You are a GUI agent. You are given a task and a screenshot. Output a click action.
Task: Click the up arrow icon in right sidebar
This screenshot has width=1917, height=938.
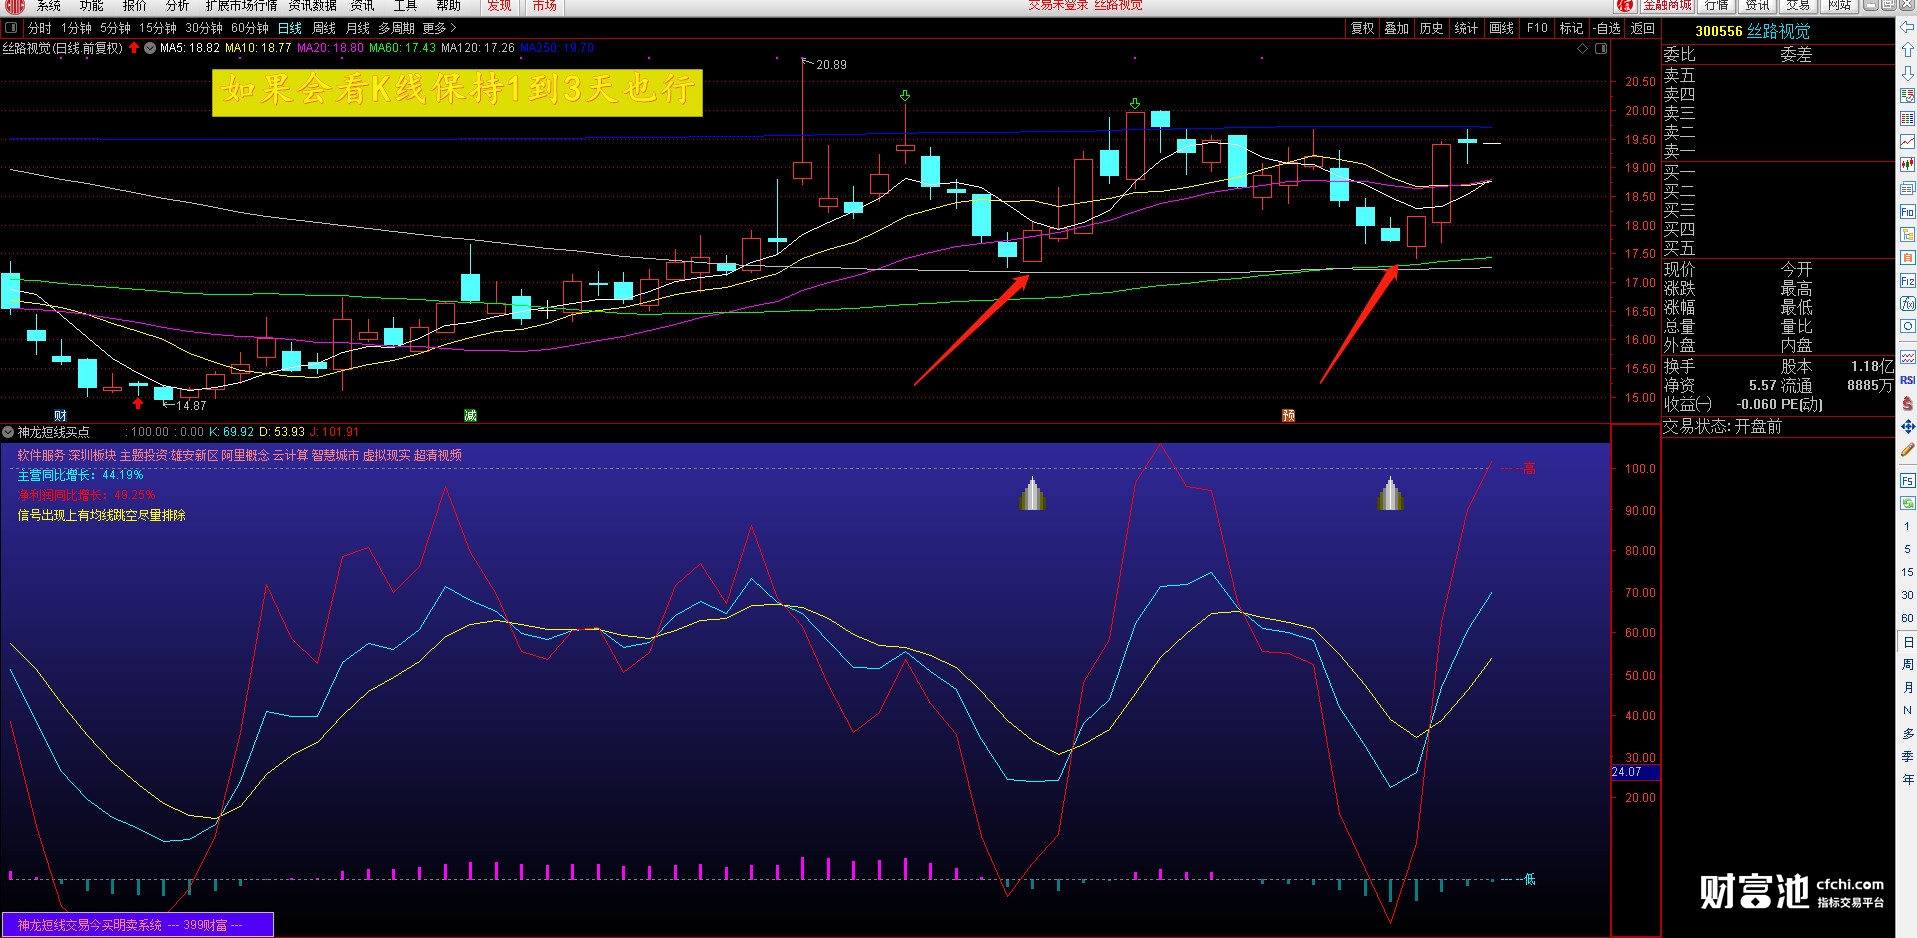1907,50
